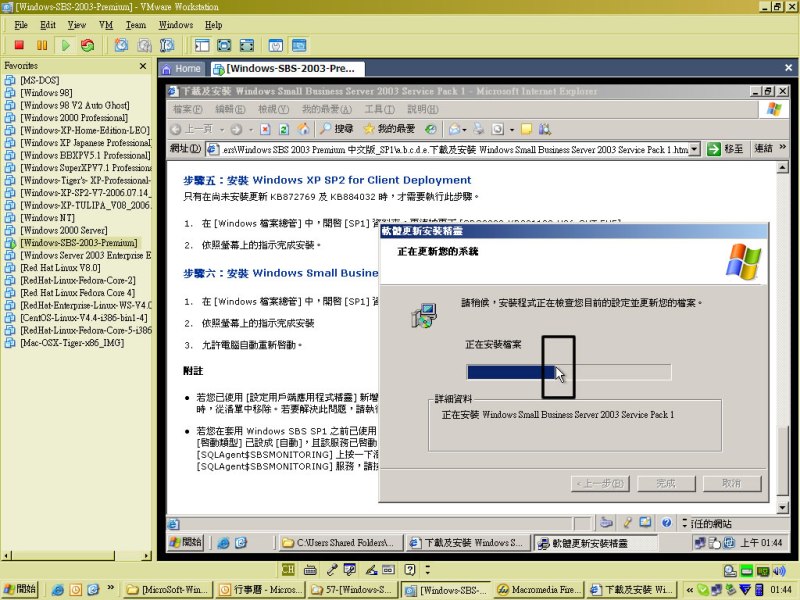Enter full screen mode from VMware toolbar
The width and height of the screenshot is (800, 600).
pos(224,45)
